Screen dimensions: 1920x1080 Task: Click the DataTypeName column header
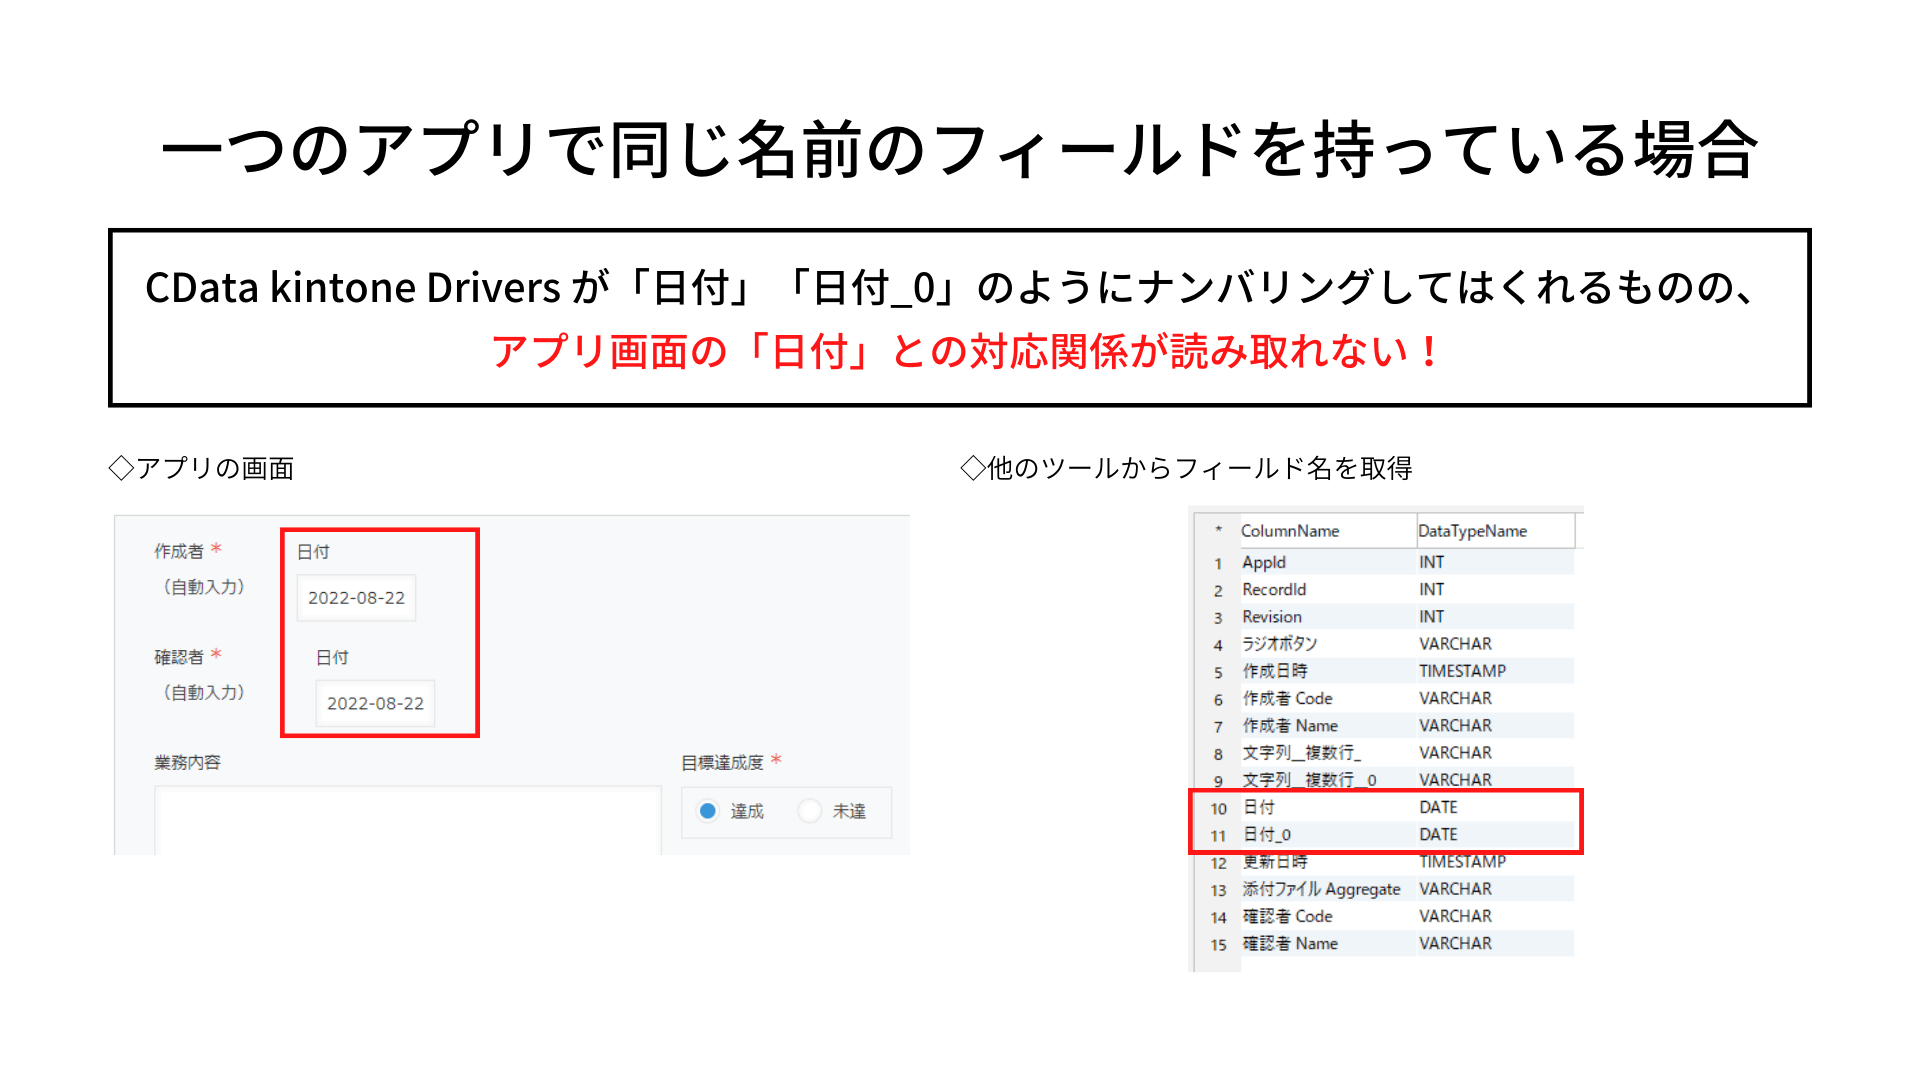pyautogui.click(x=1472, y=531)
